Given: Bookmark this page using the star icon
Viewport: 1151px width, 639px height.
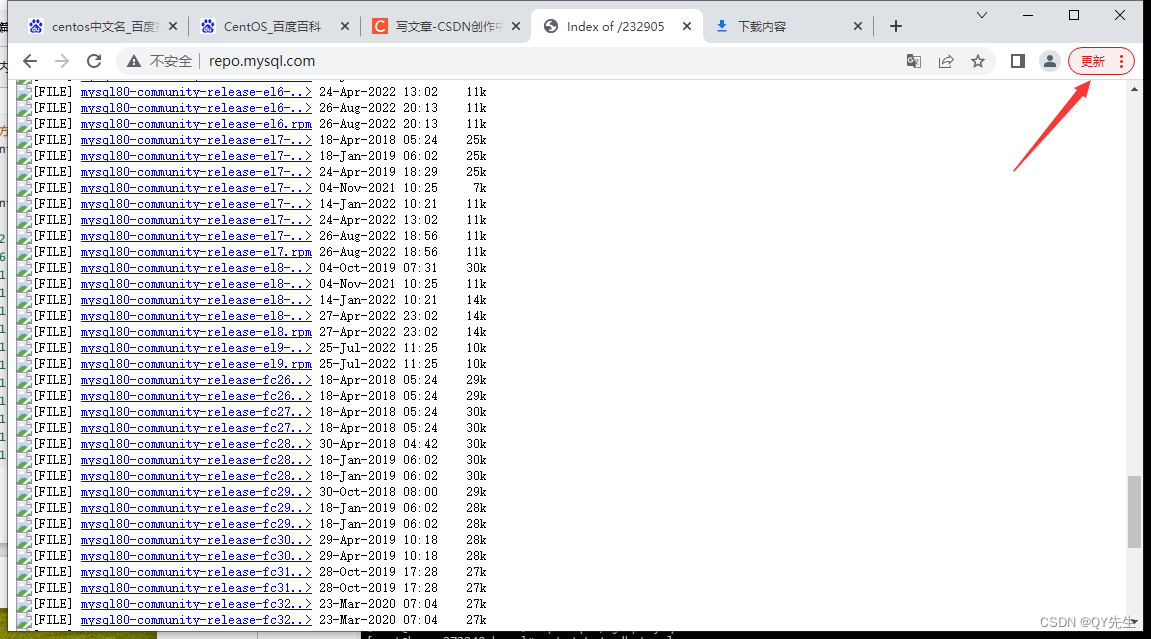Looking at the screenshot, I should pos(978,61).
